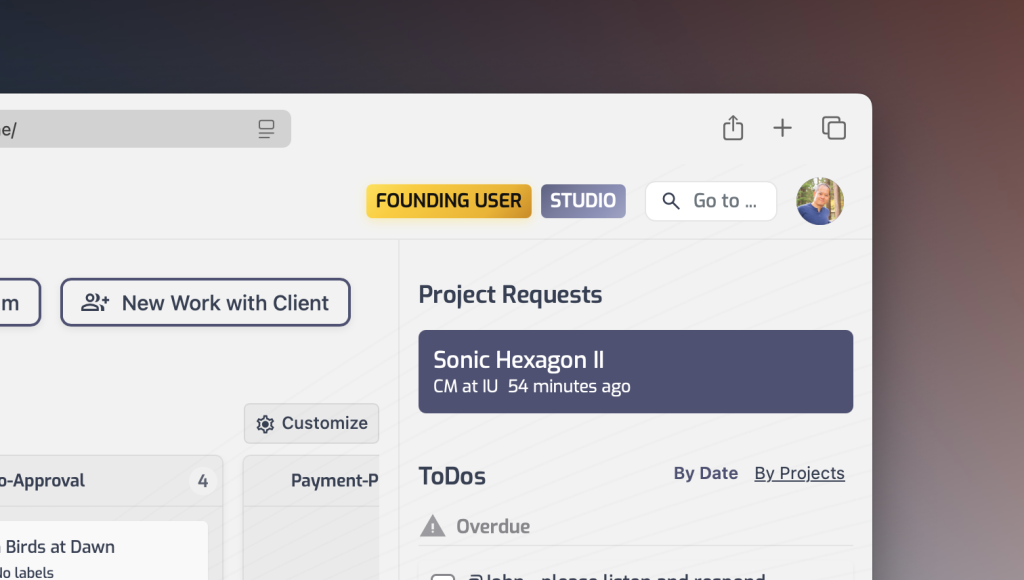
Task: Click the gear icon on Customize
Action: [265, 424]
